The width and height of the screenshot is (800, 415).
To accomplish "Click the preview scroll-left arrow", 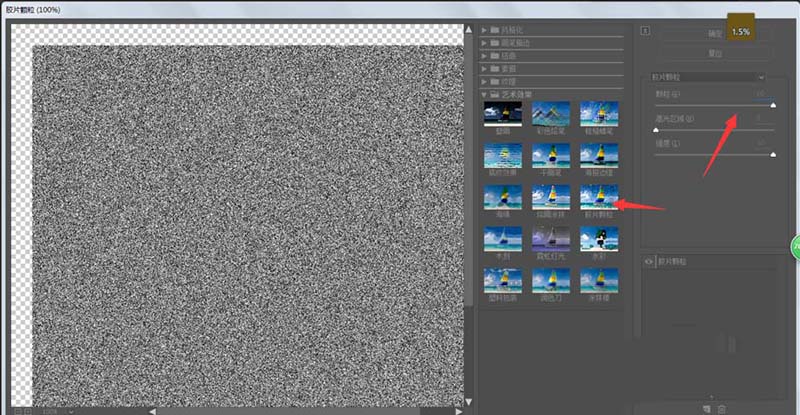I will coord(153,411).
